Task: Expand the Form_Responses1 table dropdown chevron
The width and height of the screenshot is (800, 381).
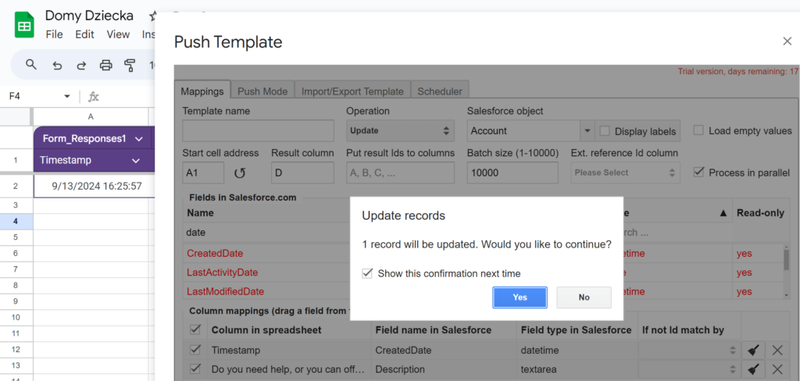Action: pos(138,139)
